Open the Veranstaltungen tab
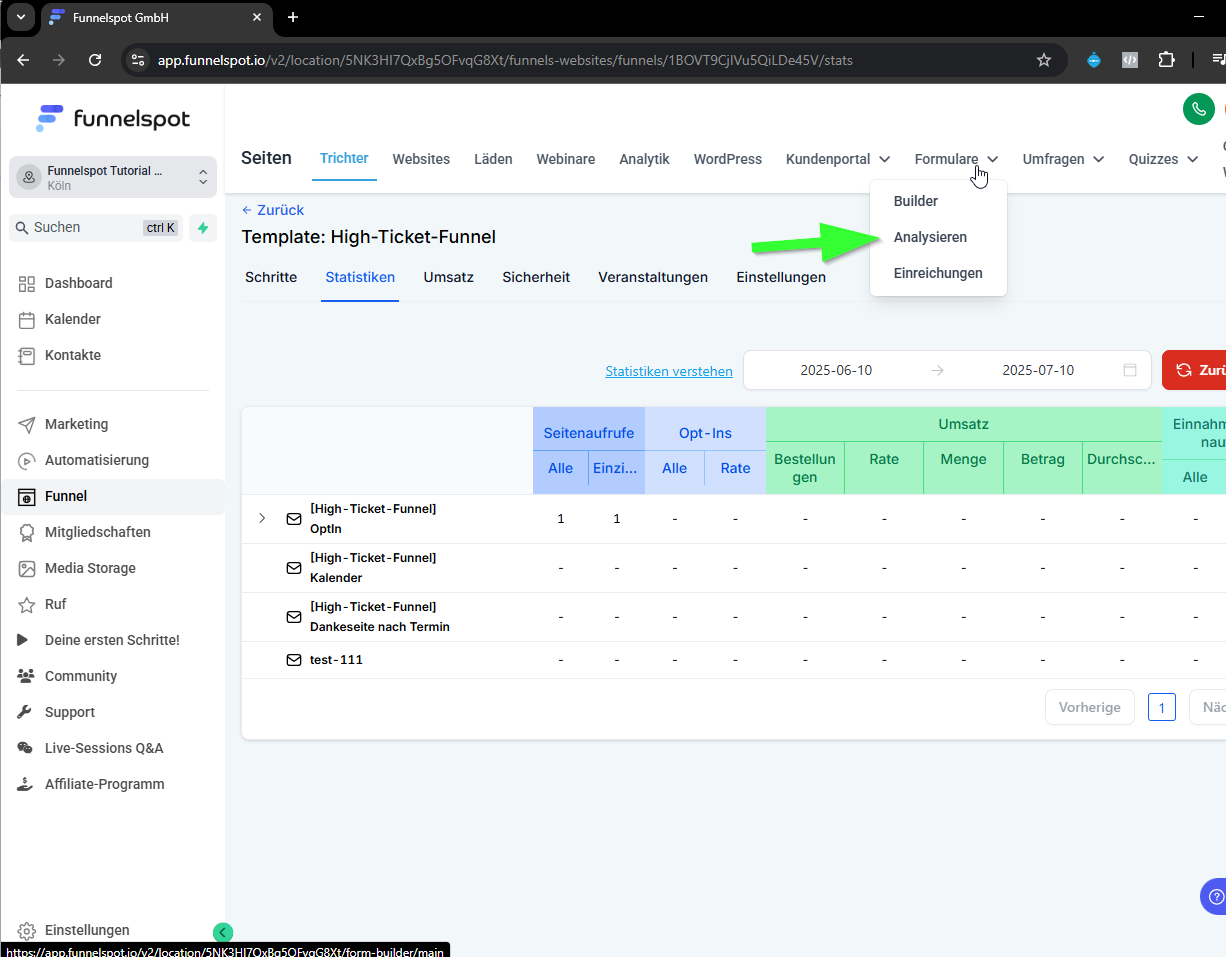 pos(653,277)
